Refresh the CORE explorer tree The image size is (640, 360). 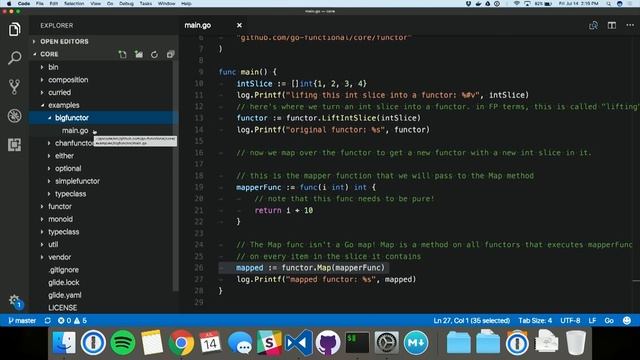pyautogui.click(x=154, y=54)
